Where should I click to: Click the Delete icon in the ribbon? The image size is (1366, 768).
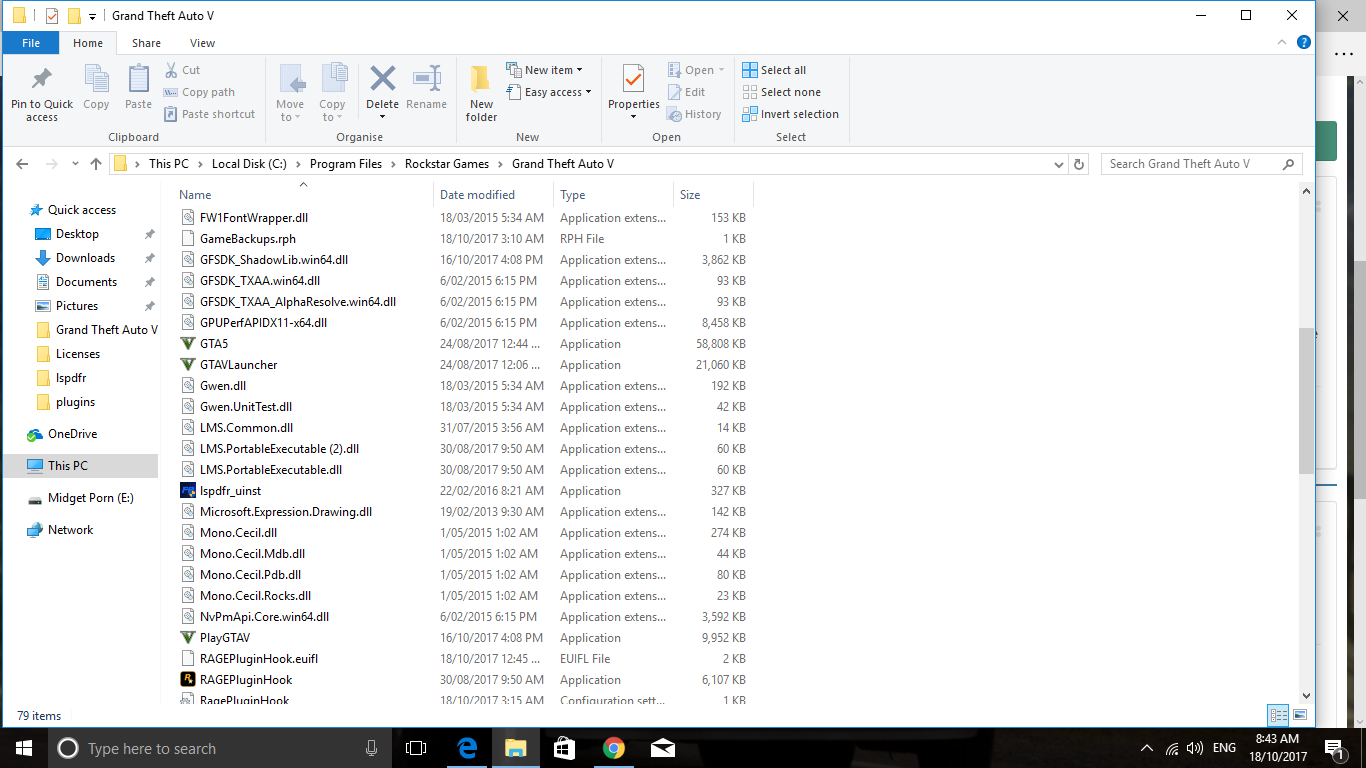(x=382, y=80)
